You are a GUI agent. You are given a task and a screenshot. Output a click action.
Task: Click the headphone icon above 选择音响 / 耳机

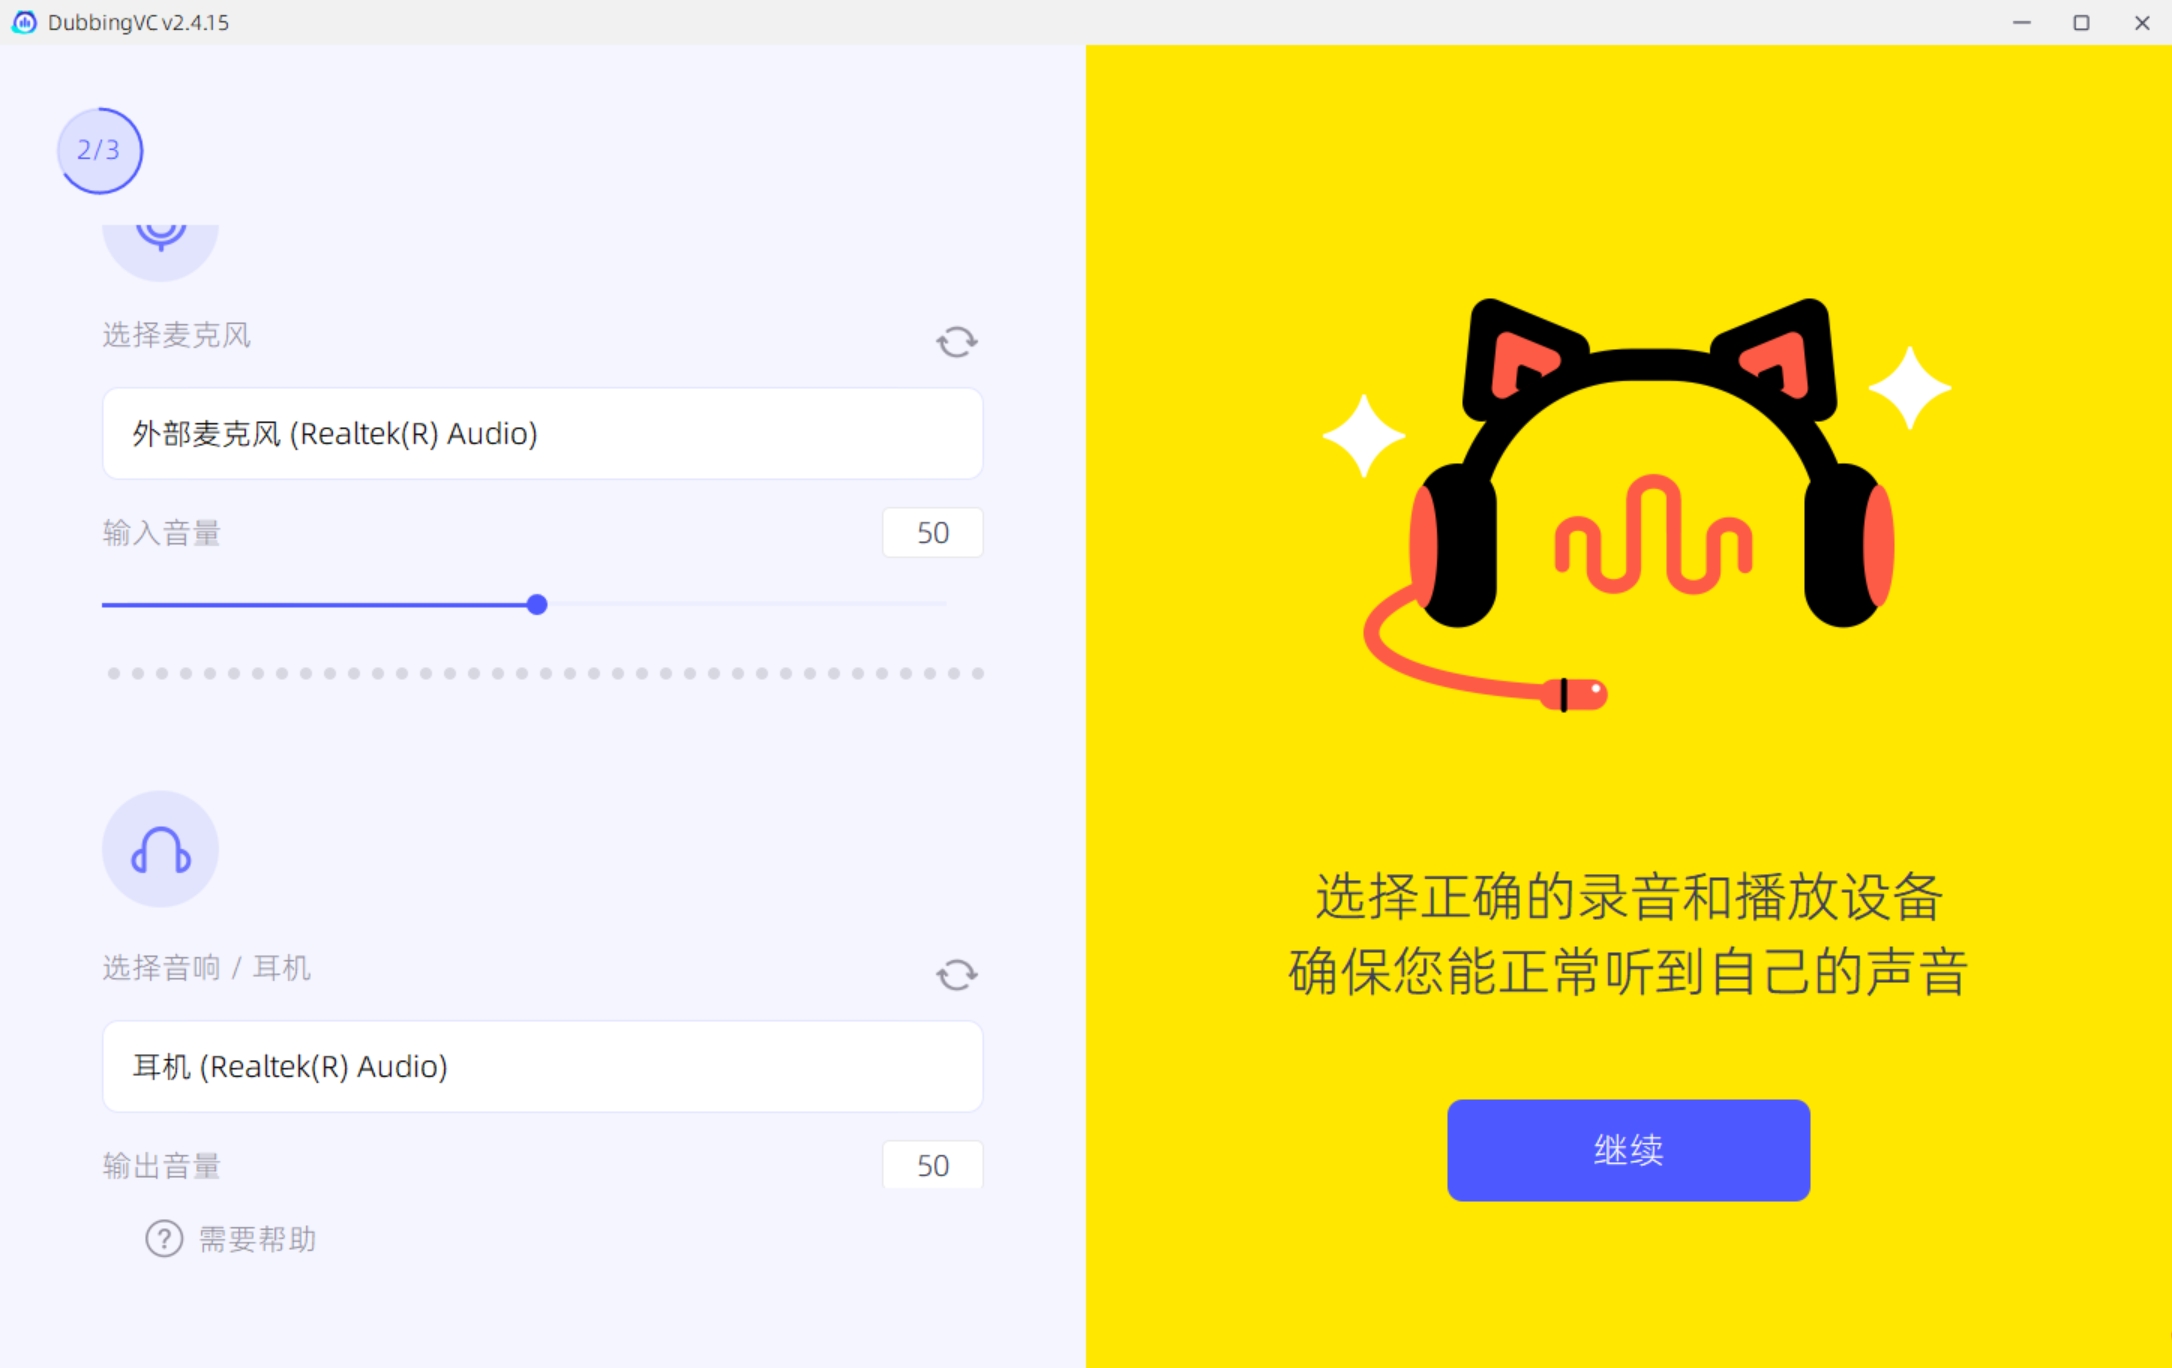[x=160, y=849]
